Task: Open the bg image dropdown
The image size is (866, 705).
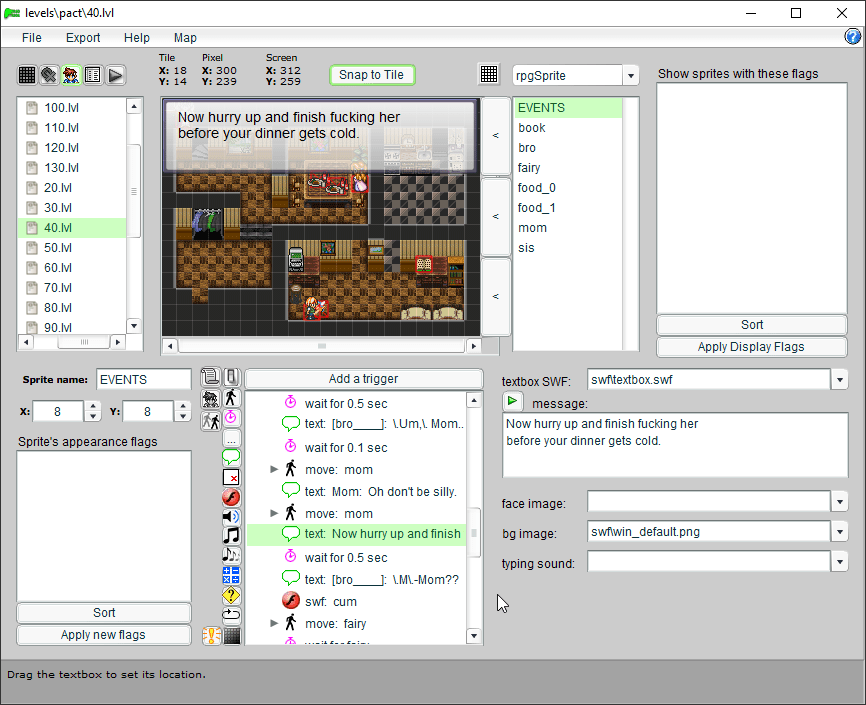Action: pyautogui.click(x=840, y=532)
